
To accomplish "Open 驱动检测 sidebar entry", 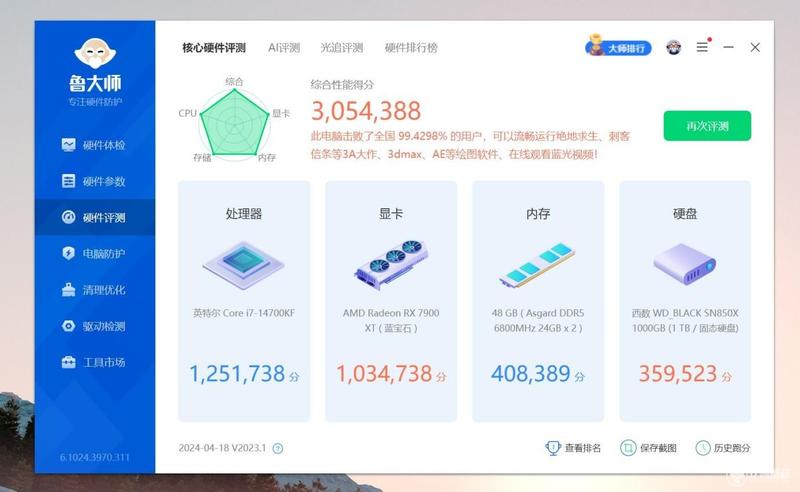I will click(94, 326).
